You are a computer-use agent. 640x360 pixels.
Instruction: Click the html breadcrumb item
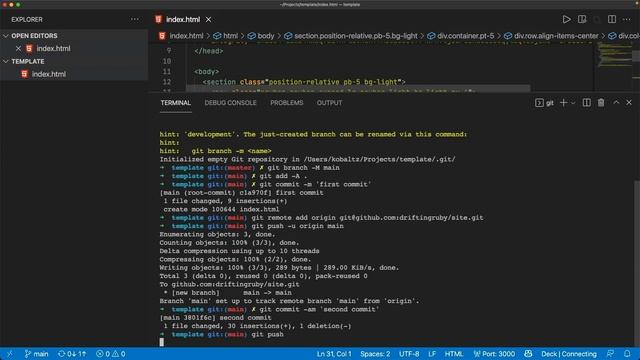tap(230, 36)
